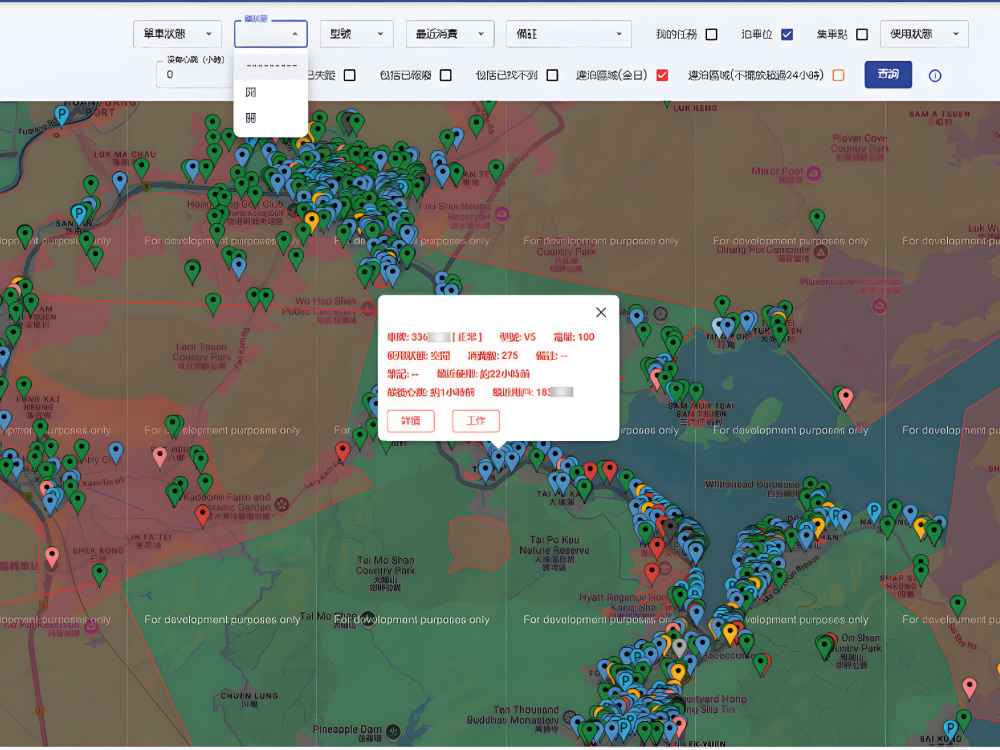Select the green marker below Shap Sz Heung label
This screenshot has height=750, width=1000.
pyautogui.click(x=958, y=606)
